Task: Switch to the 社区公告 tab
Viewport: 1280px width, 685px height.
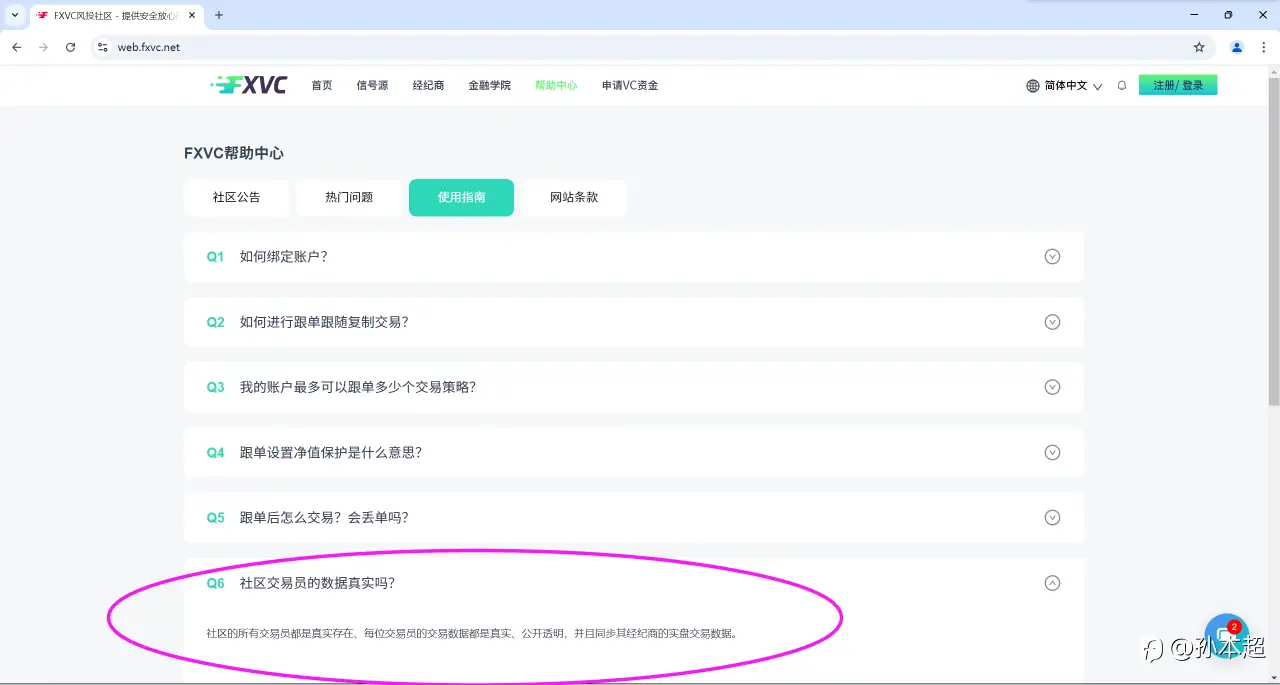Action: click(x=237, y=198)
